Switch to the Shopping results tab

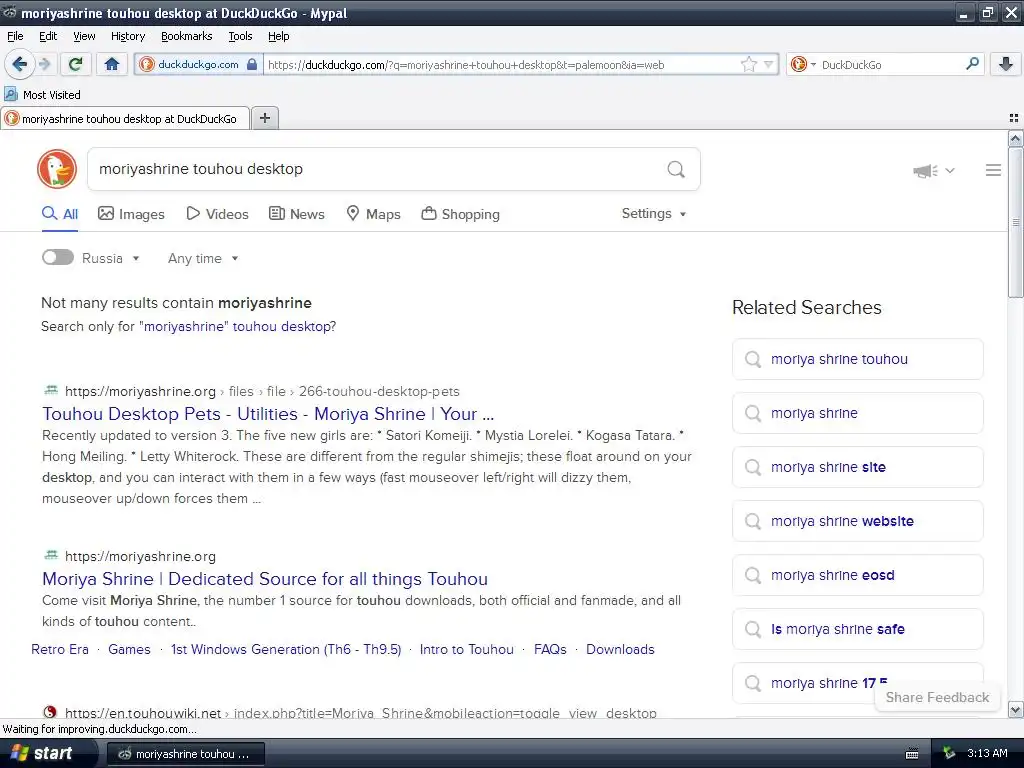click(x=460, y=214)
